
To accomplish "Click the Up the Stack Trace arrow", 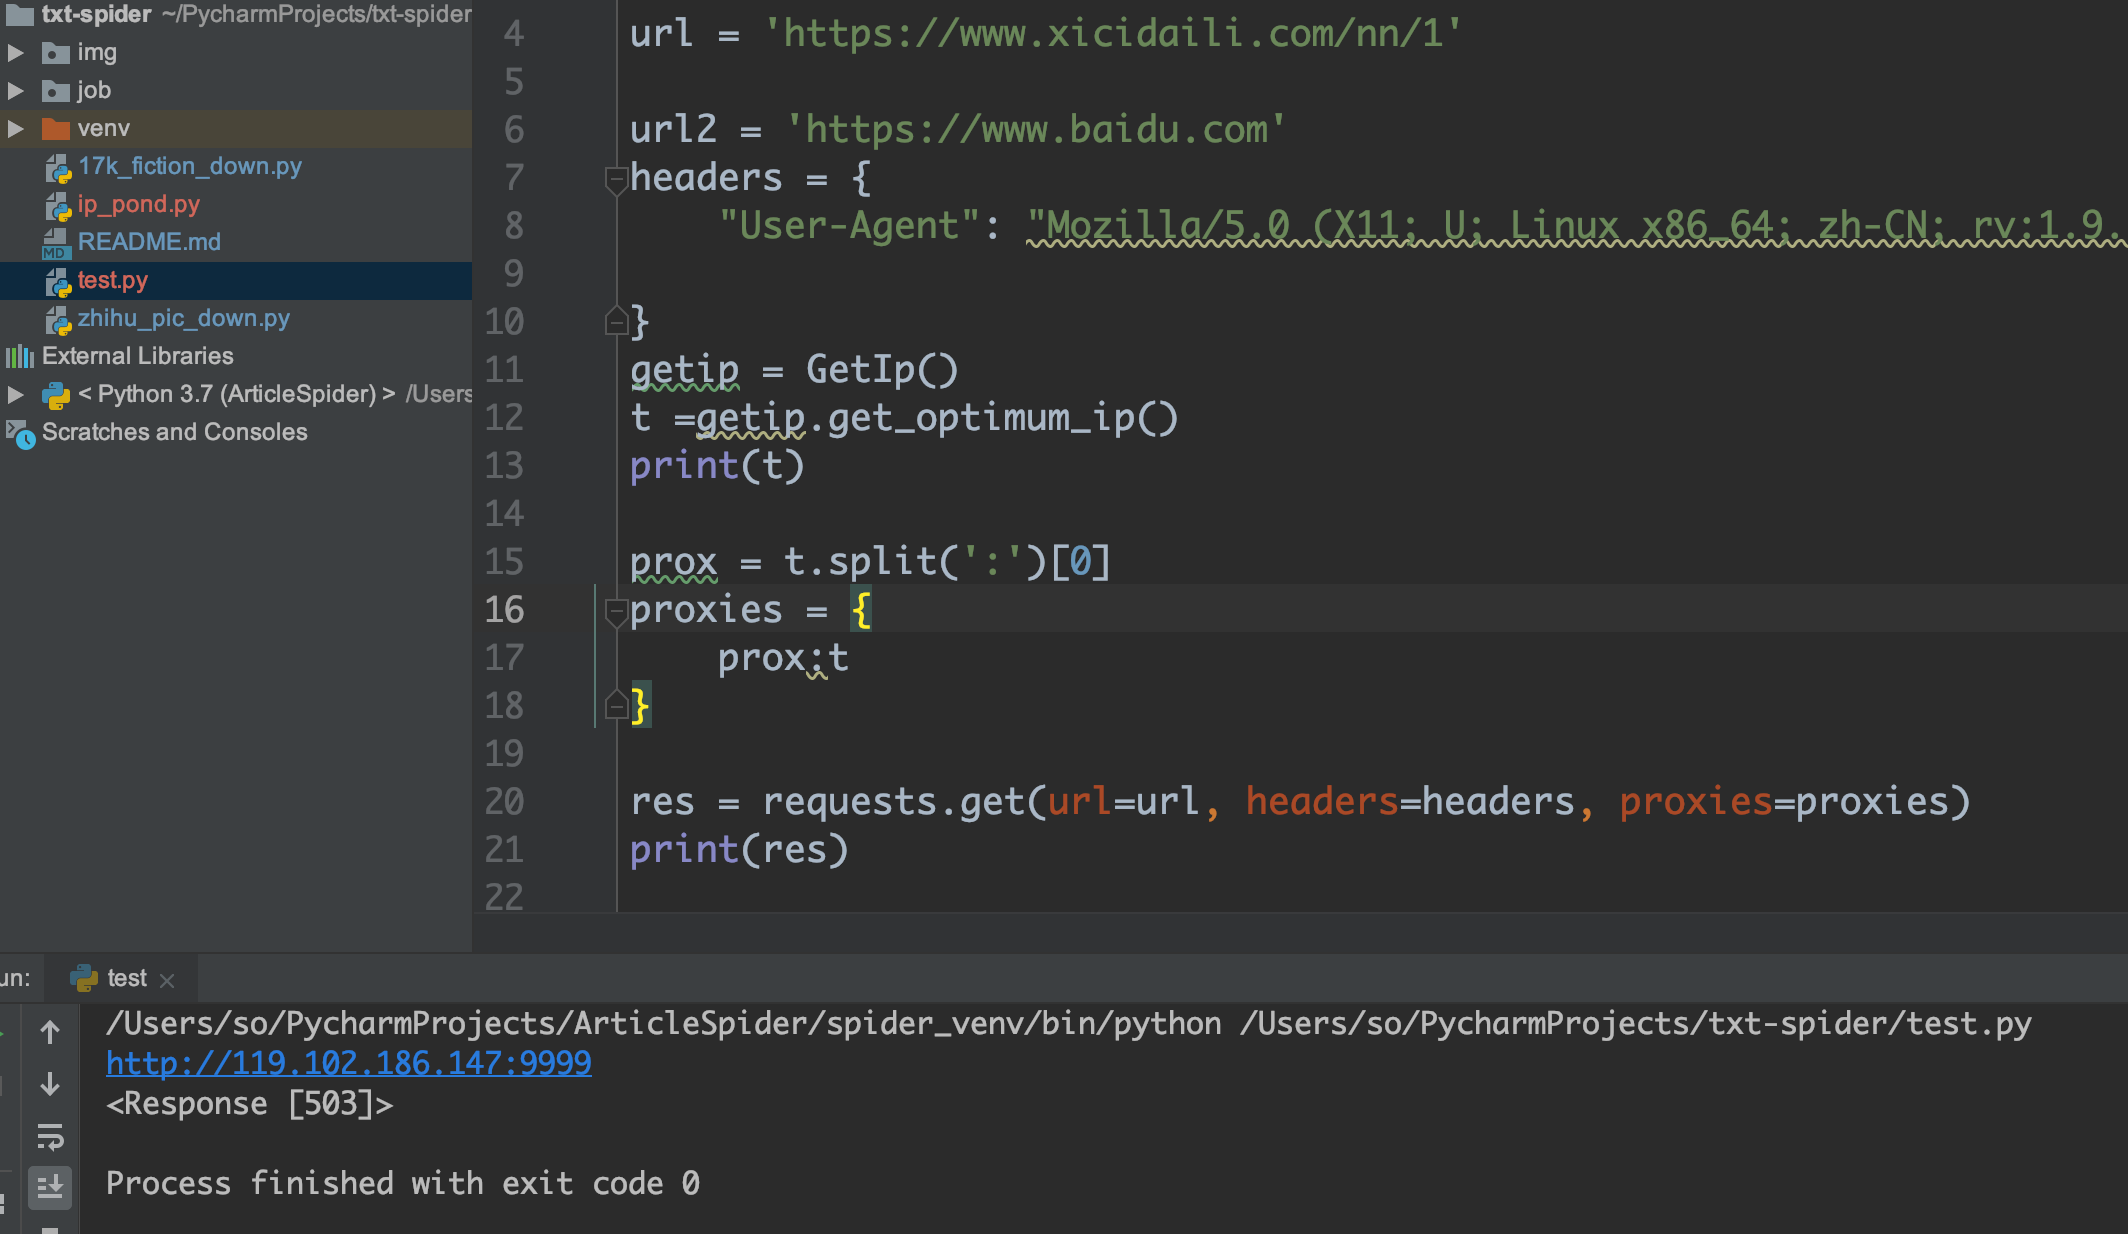I will coord(50,1032).
